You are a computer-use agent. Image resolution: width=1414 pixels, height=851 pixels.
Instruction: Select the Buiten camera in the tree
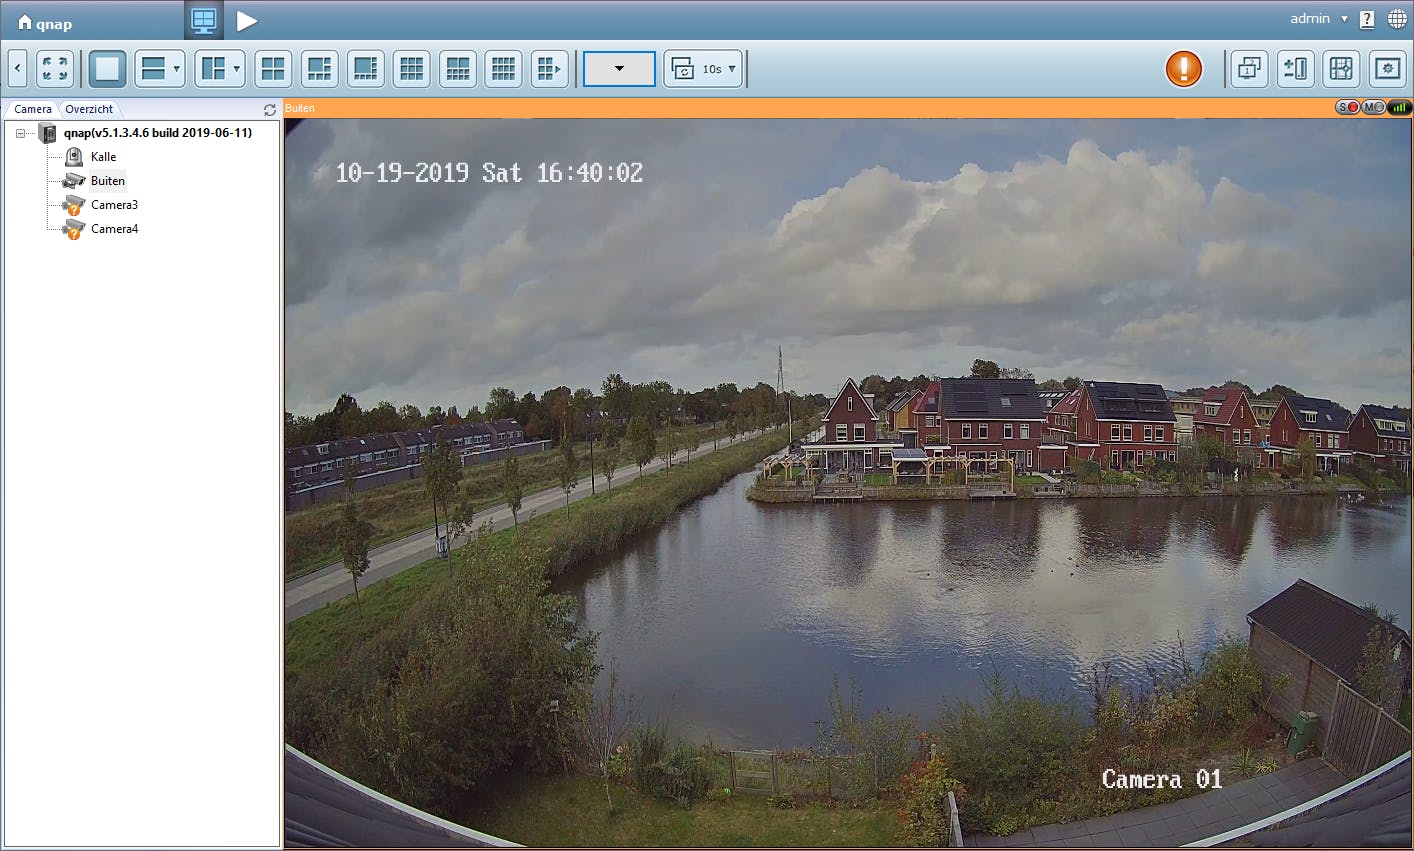click(x=106, y=180)
